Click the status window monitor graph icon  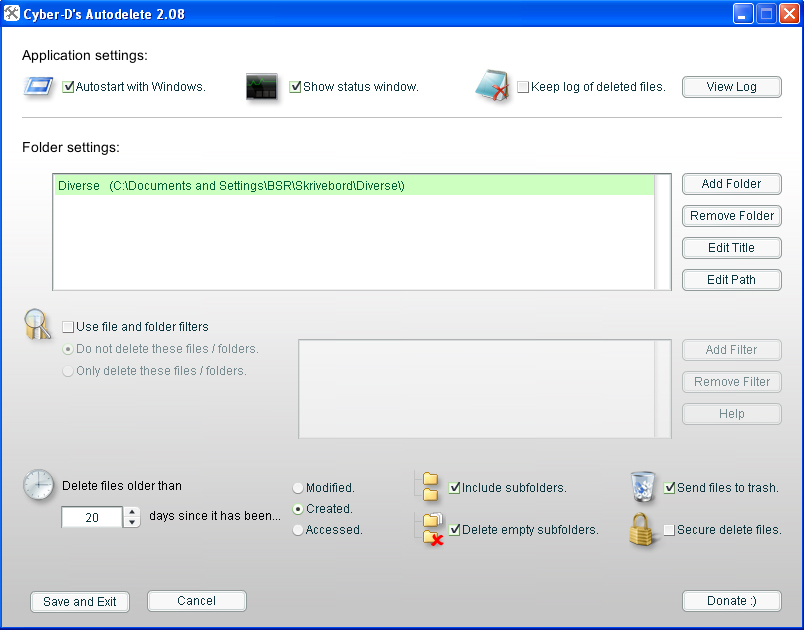(x=262, y=87)
